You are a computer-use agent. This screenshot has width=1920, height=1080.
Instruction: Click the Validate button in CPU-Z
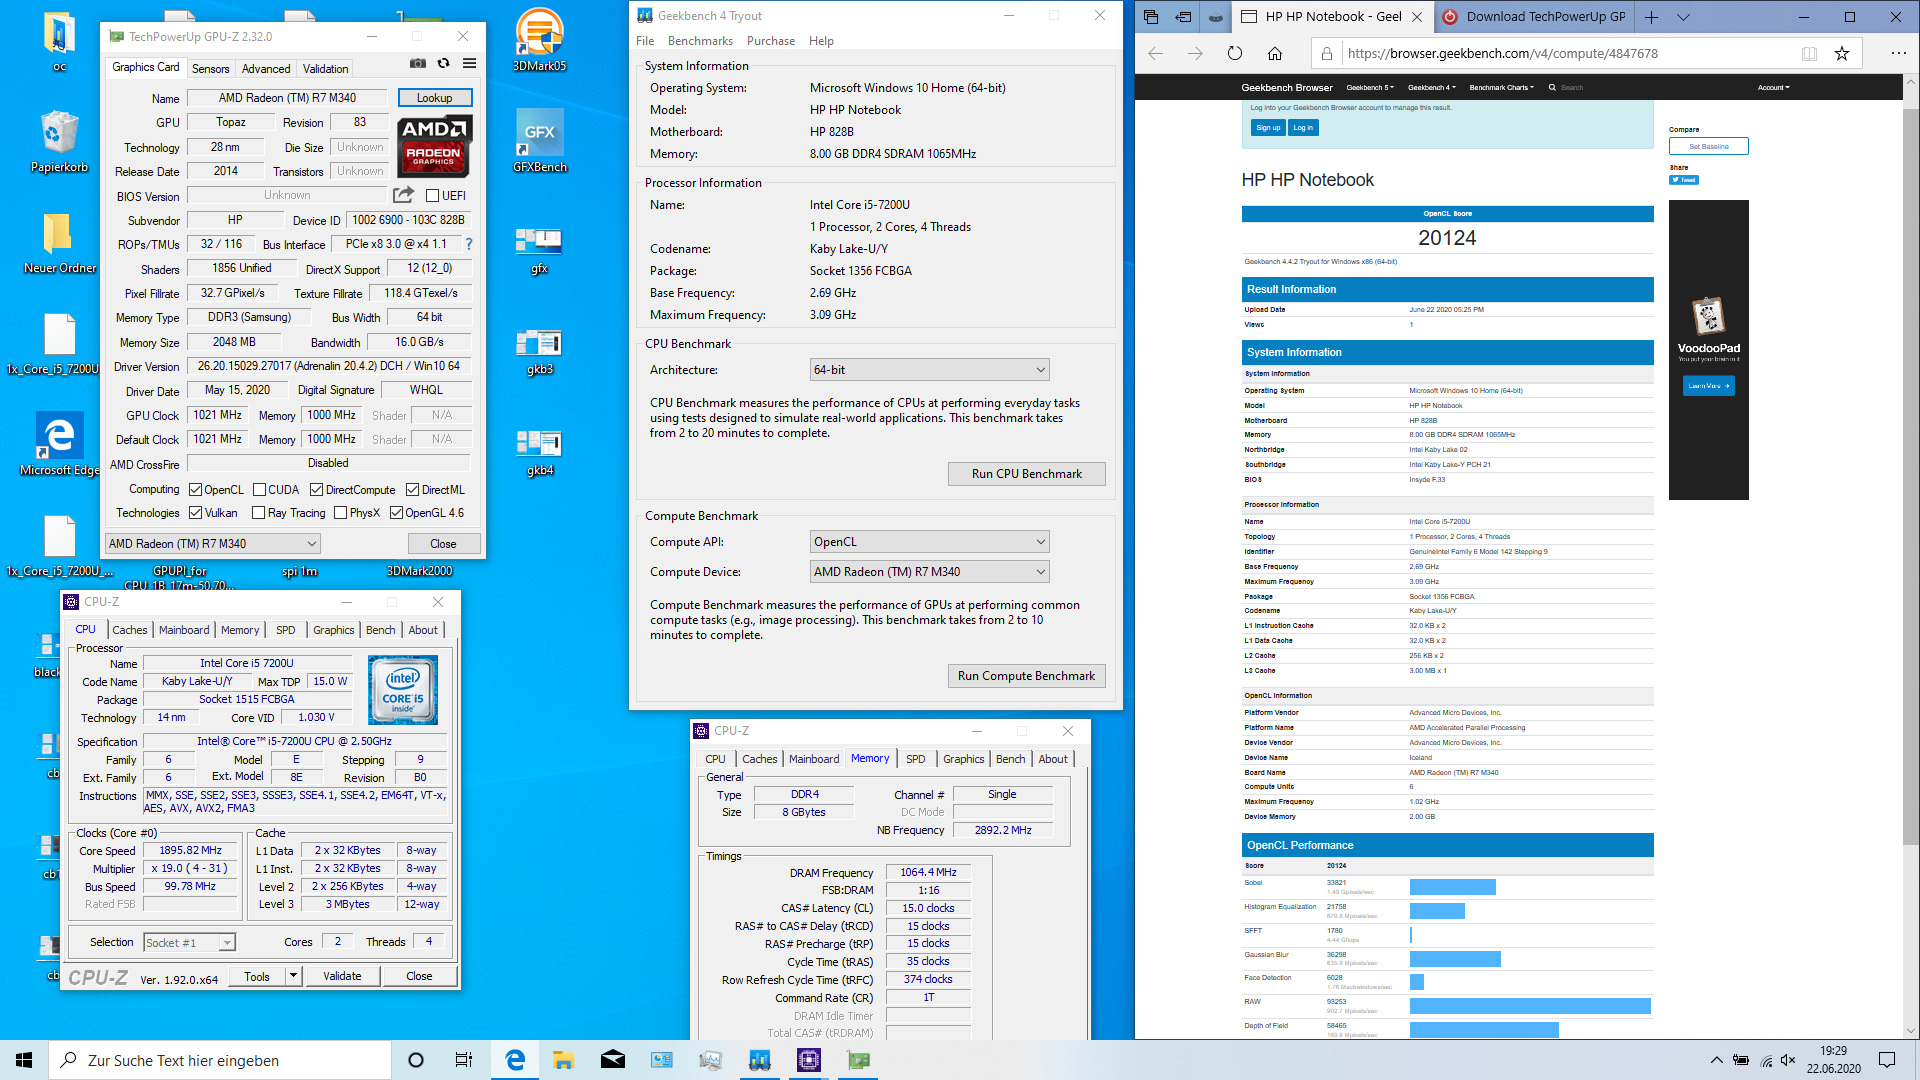click(x=342, y=976)
